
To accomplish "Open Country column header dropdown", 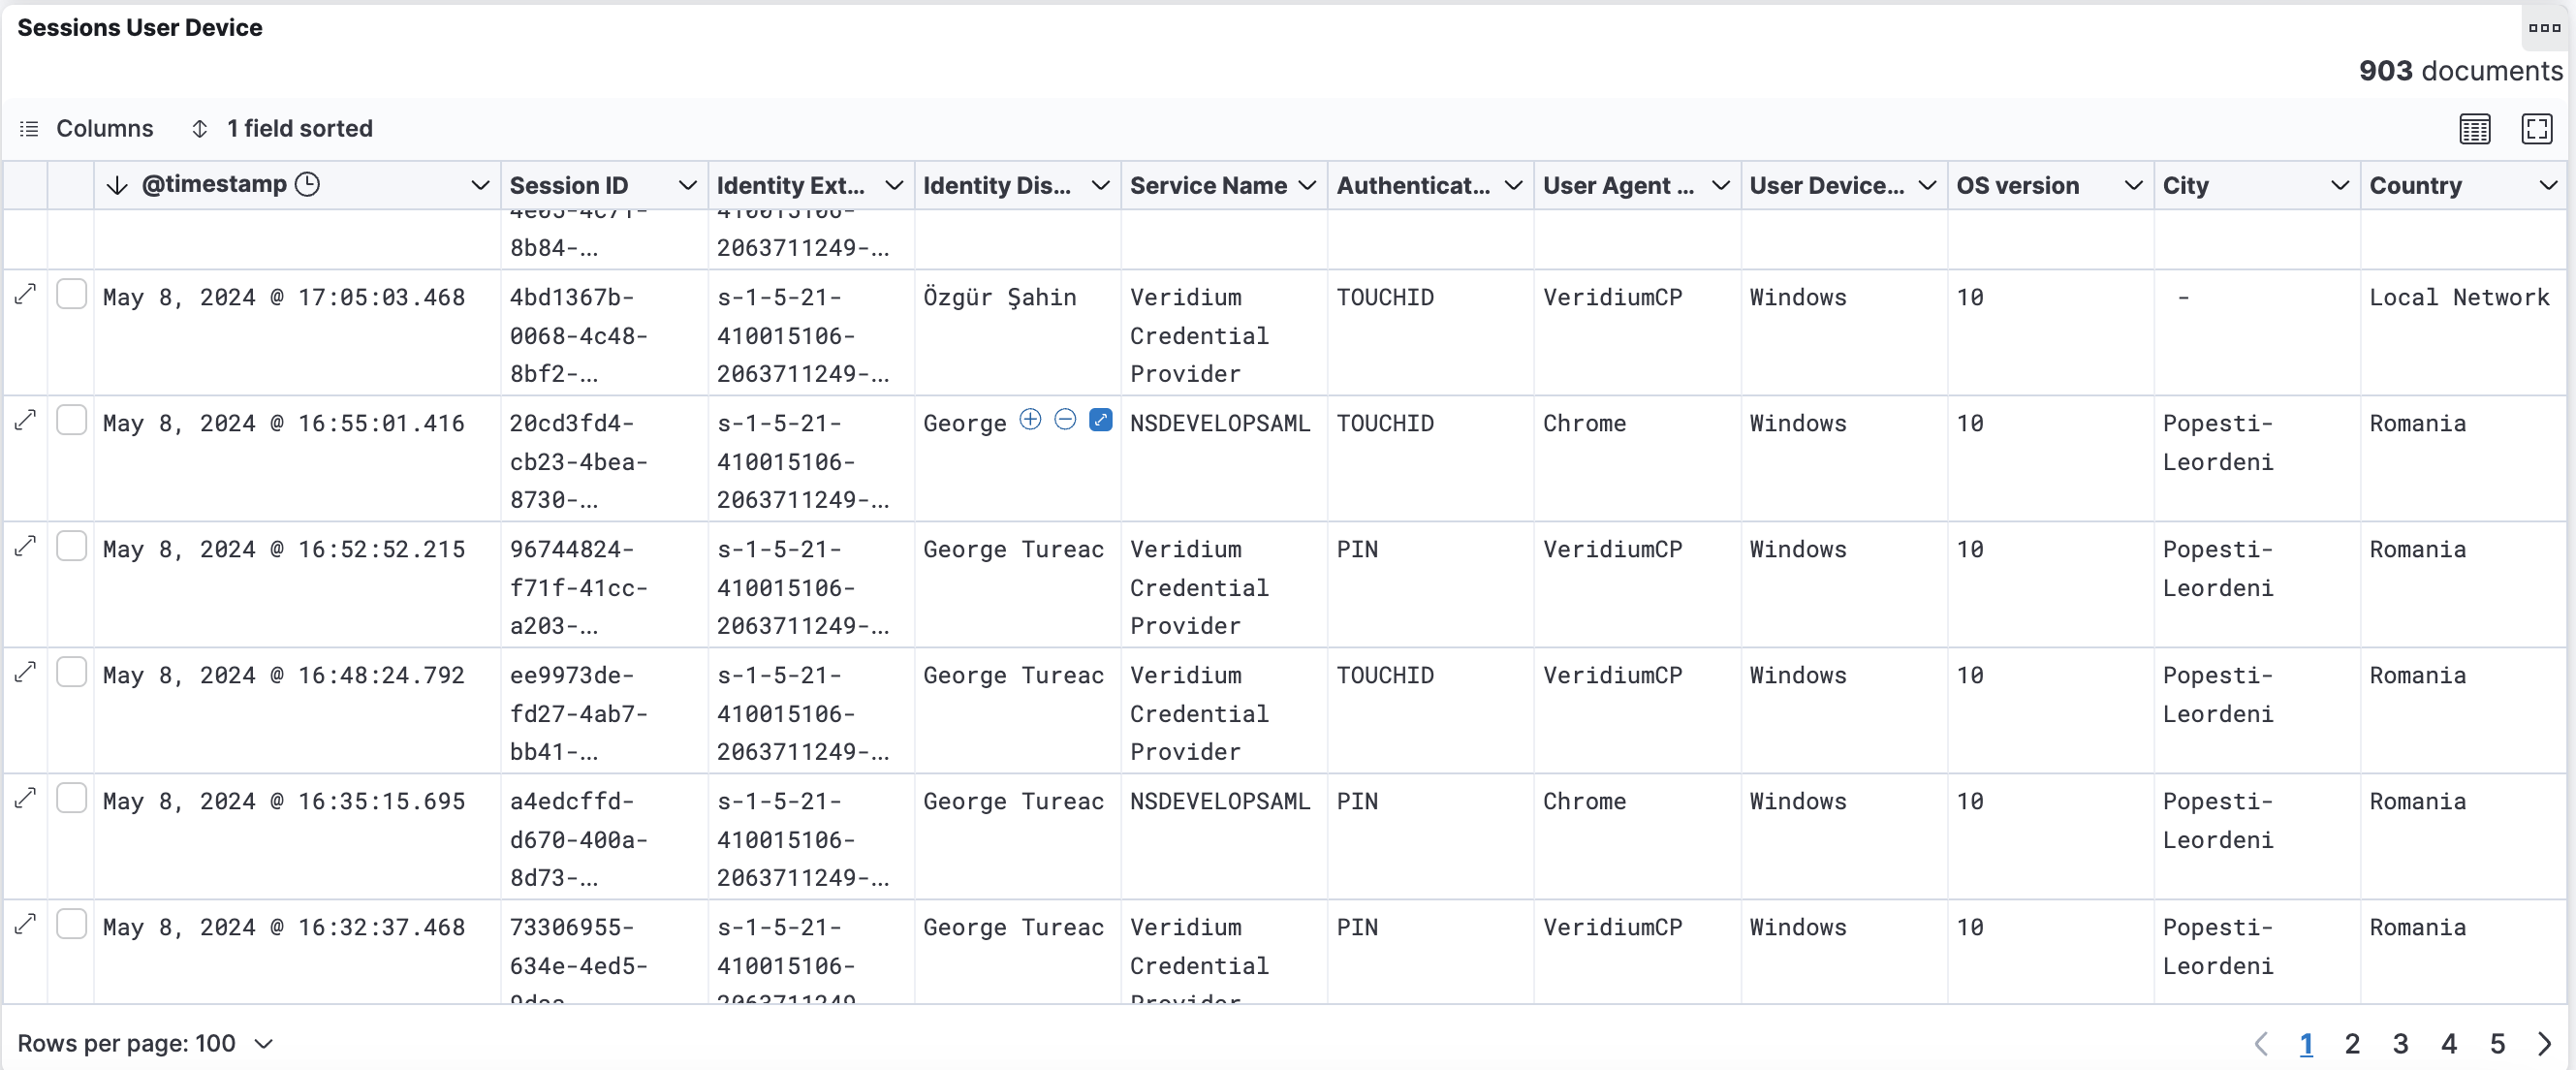I will pyautogui.click(x=2547, y=186).
